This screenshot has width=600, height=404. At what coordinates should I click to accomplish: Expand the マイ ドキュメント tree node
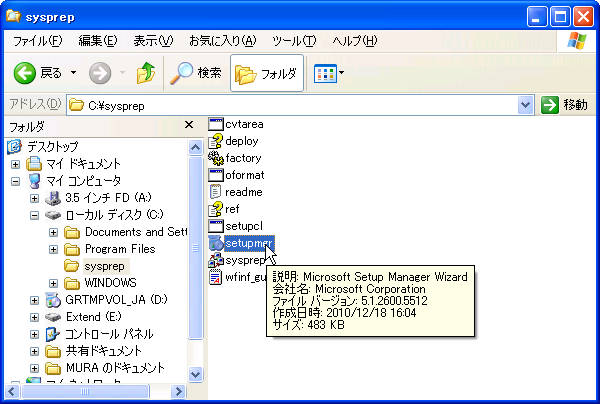pyautogui.click(x=15, y=165)
